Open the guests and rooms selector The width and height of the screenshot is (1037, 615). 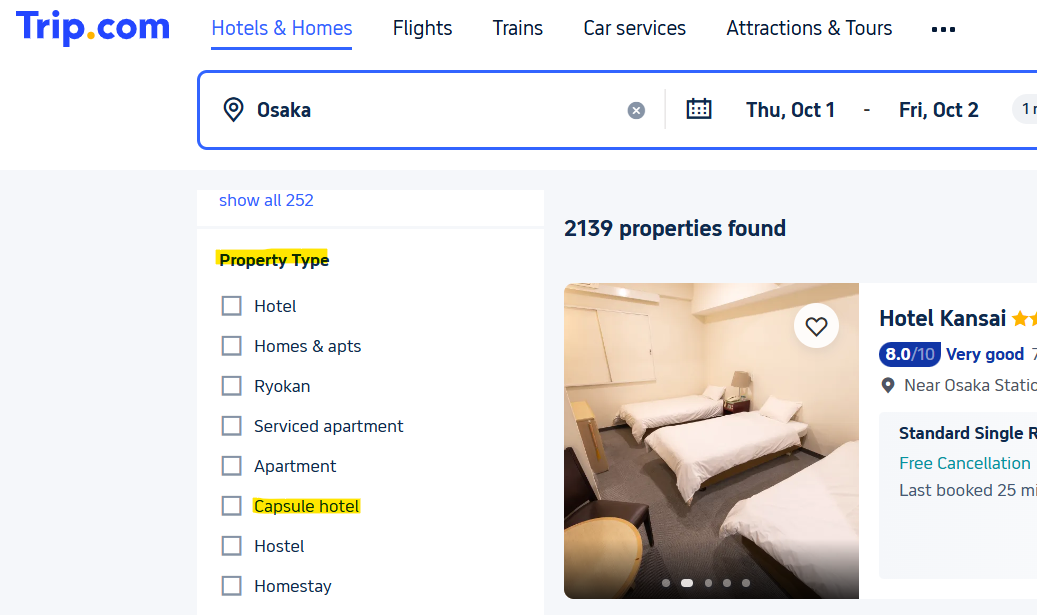pyautogui.click(x=1025, y=109)
